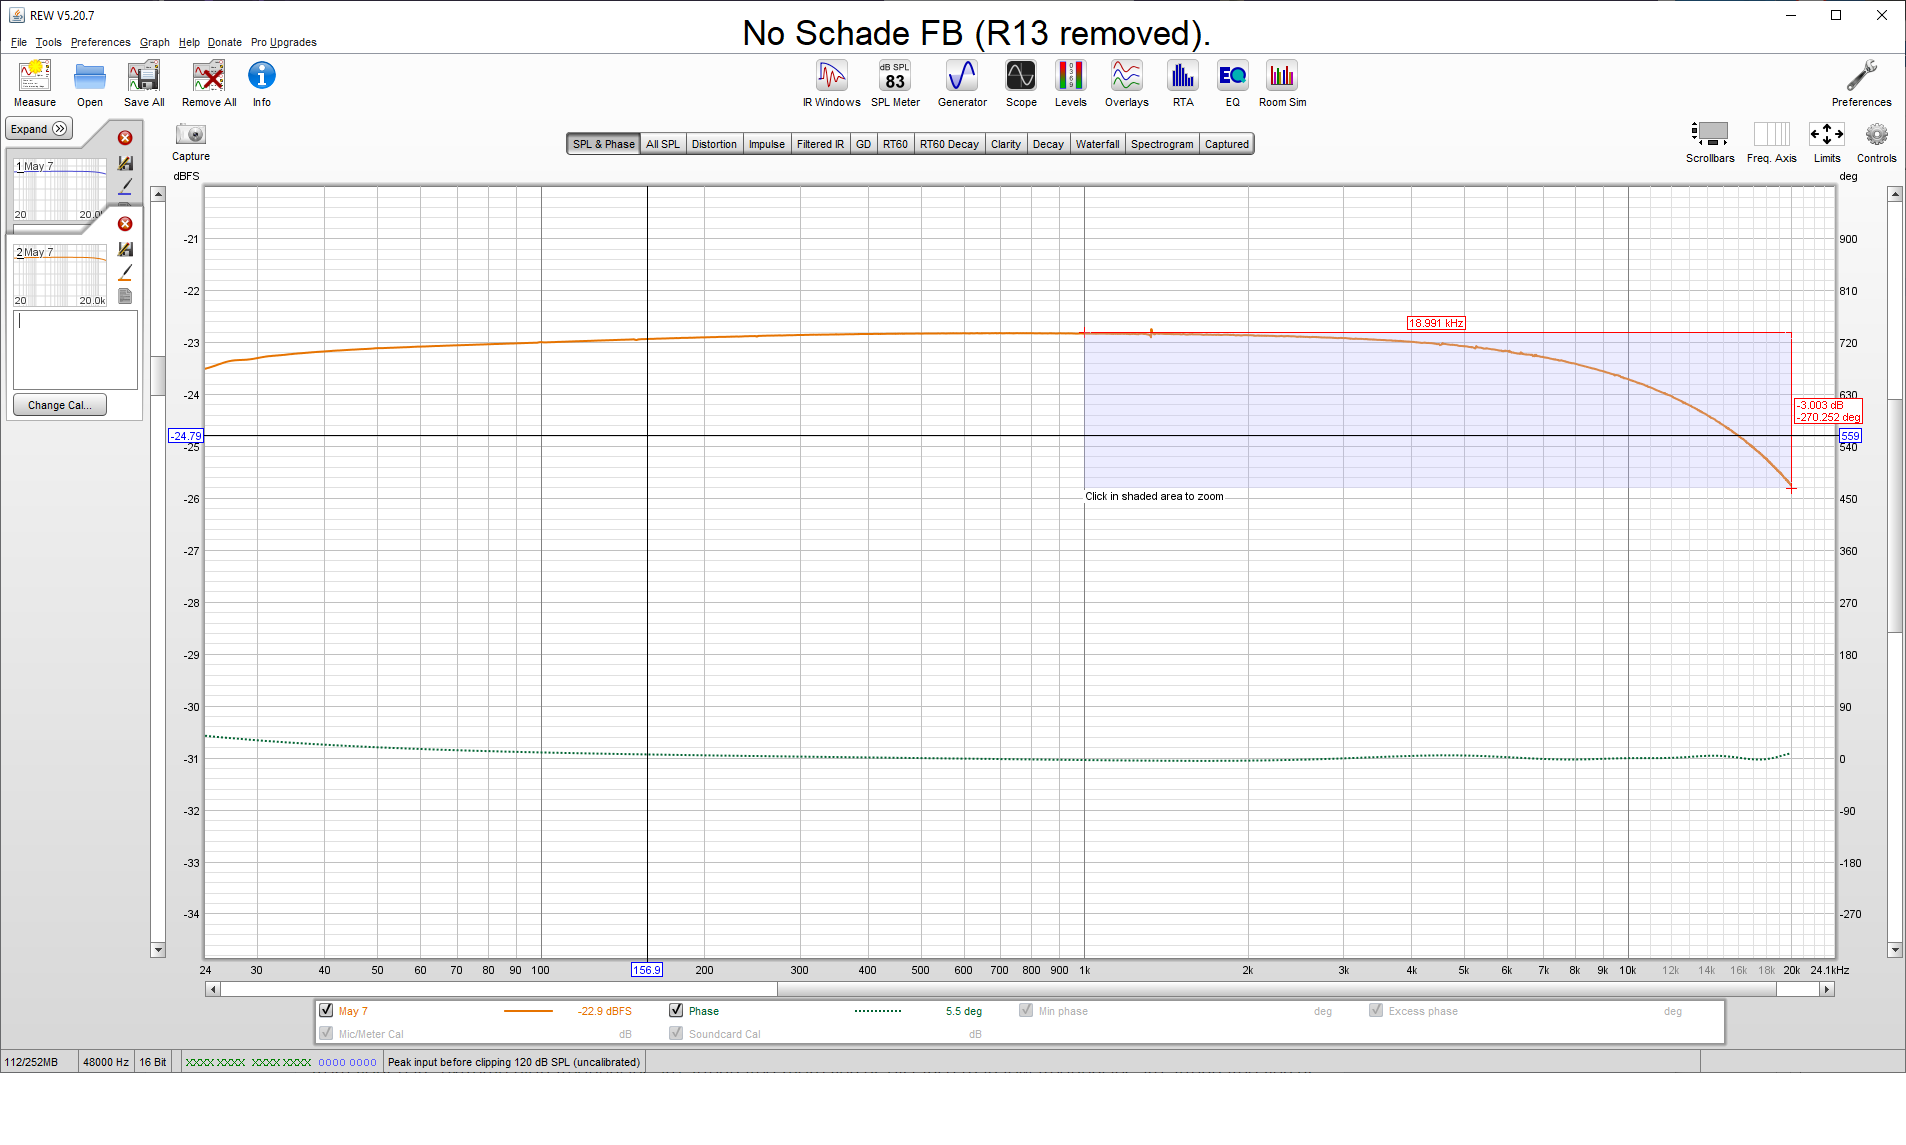Remove measurement 1 May 7 with red X

click(x=125, y=138)
